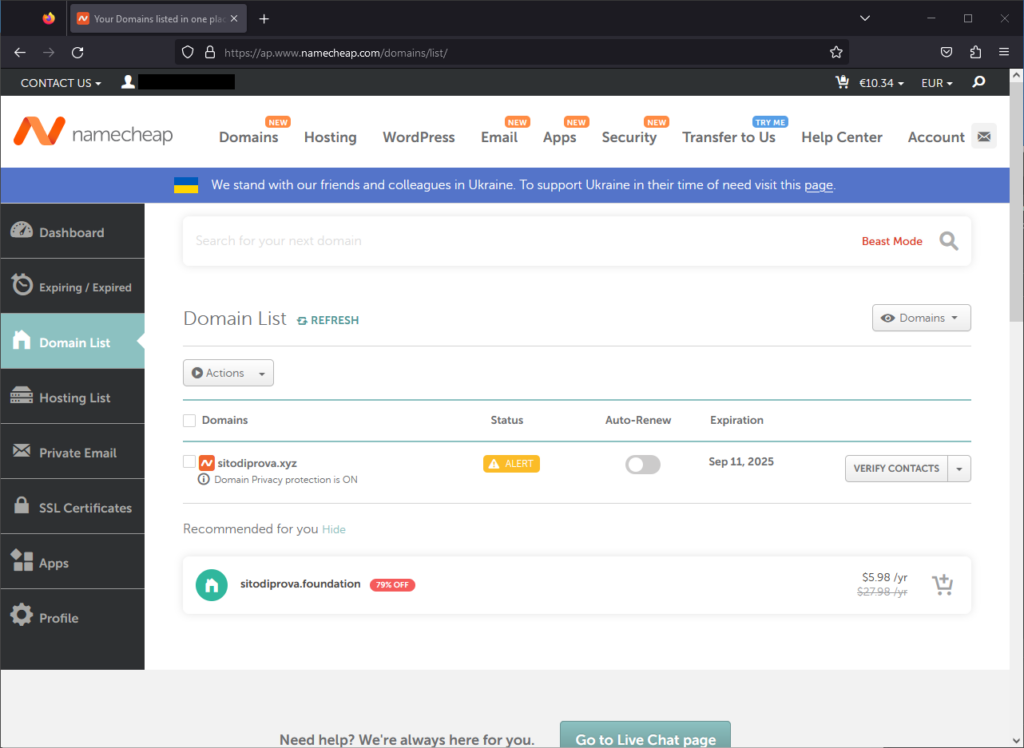Click the Verify Contacts button
1024x748 pixels.
[x=896, y=469]
